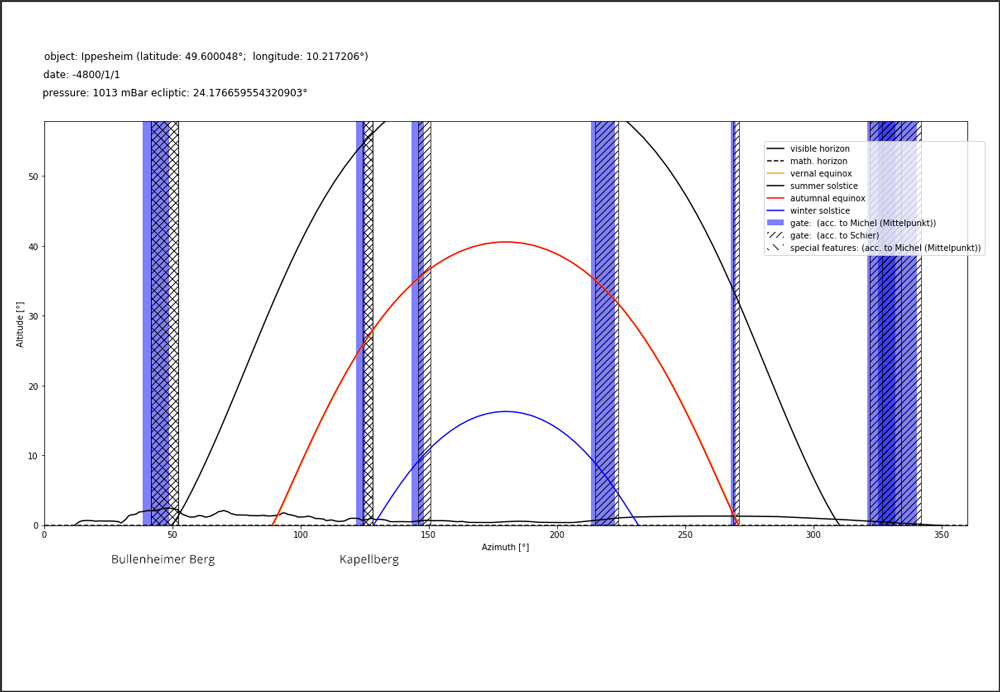
Task: Click the peak of the red equinox curve
Action: pos(505,242)
